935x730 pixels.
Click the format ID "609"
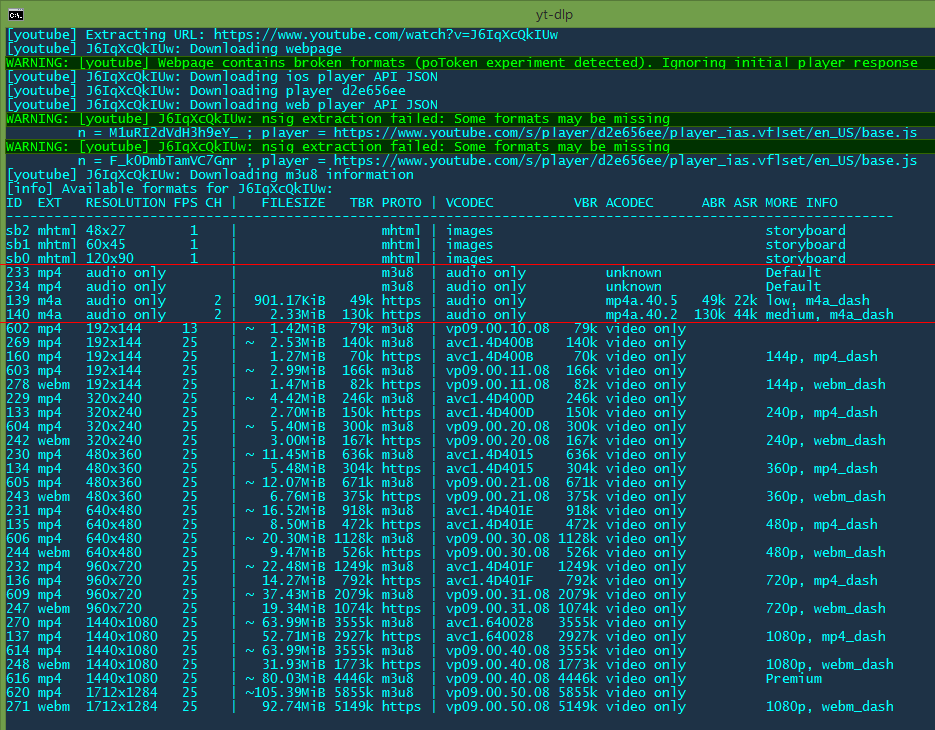coord(18,595)
